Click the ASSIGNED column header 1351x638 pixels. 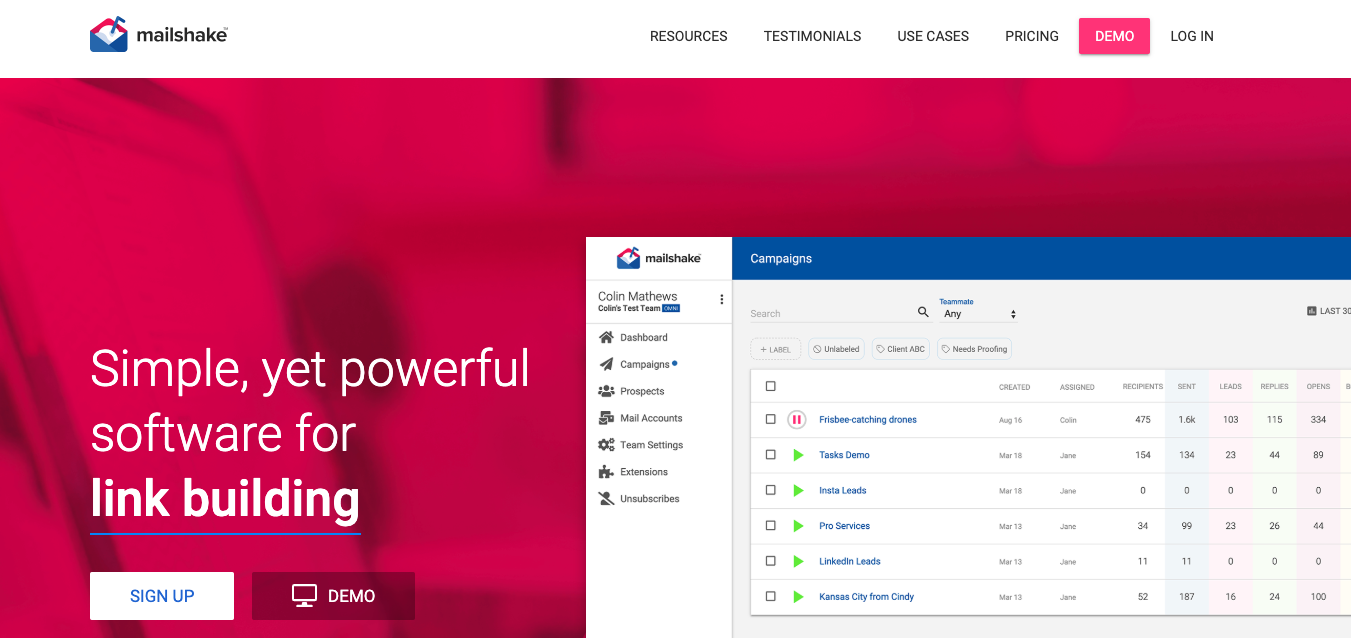(x=1077, y=388)
